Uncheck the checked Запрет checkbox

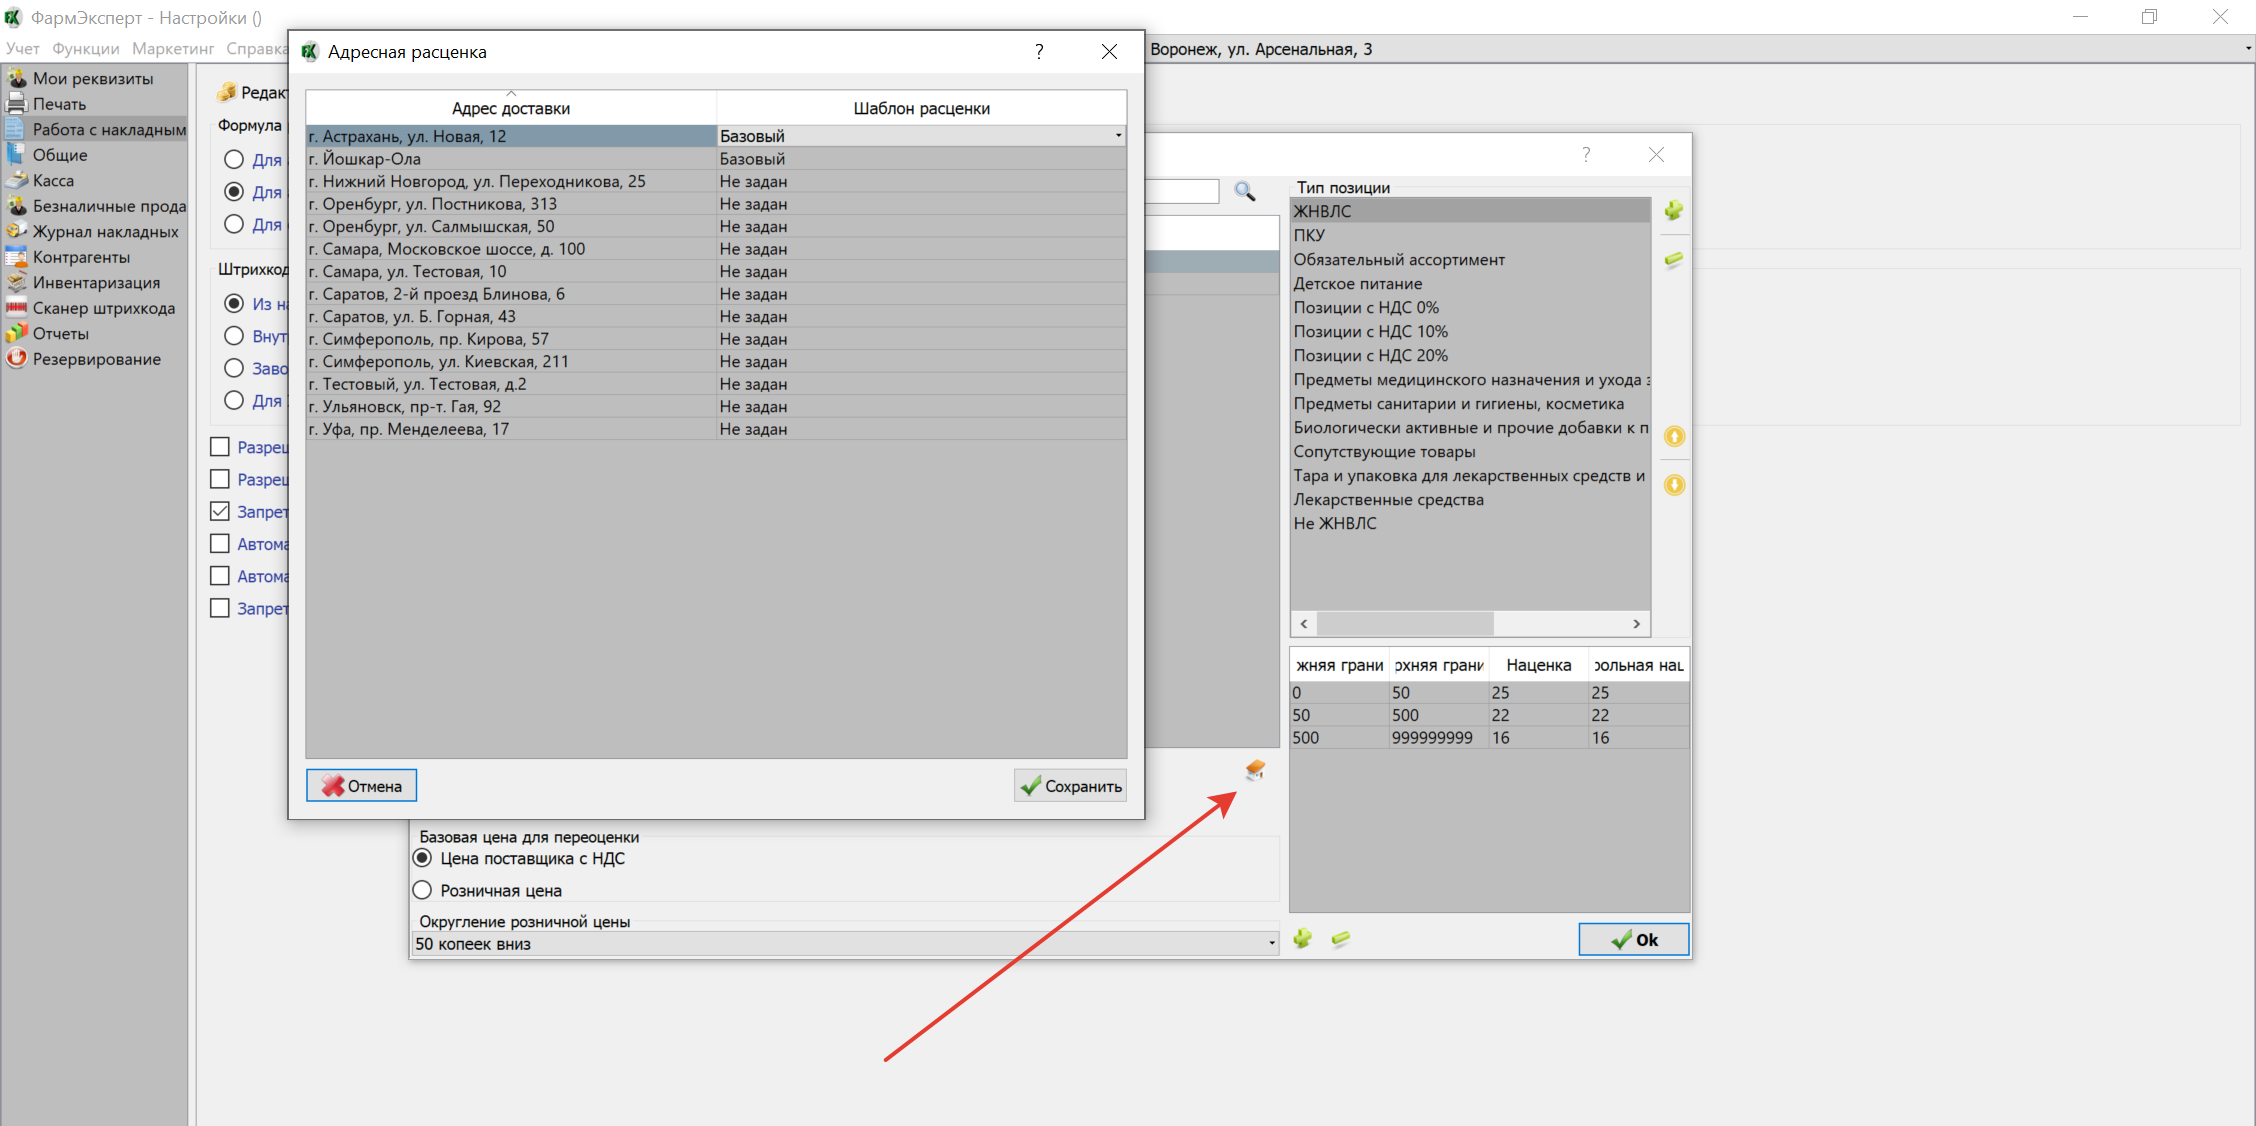(x=220, y=511)
